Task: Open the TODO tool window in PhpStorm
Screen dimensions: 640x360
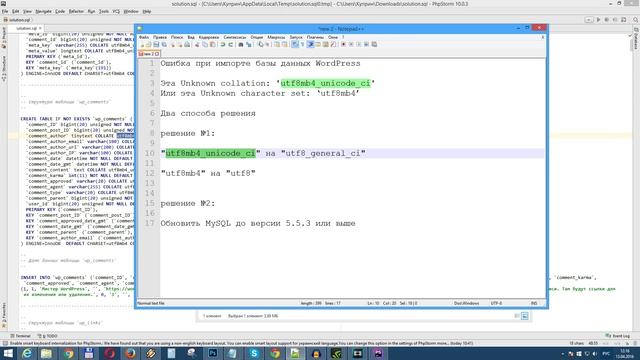Action: click(48, 336)
